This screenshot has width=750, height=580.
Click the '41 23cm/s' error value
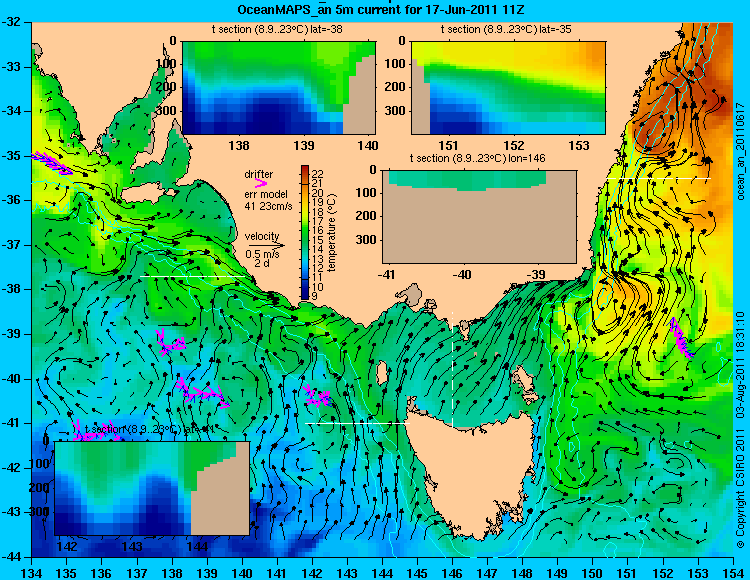pyautogui.click(x=268, y=206)
